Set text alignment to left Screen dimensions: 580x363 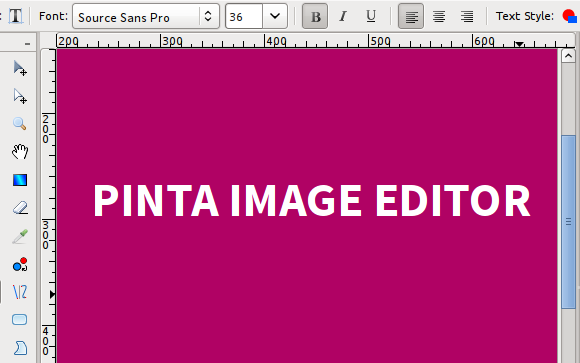(411, 16)
